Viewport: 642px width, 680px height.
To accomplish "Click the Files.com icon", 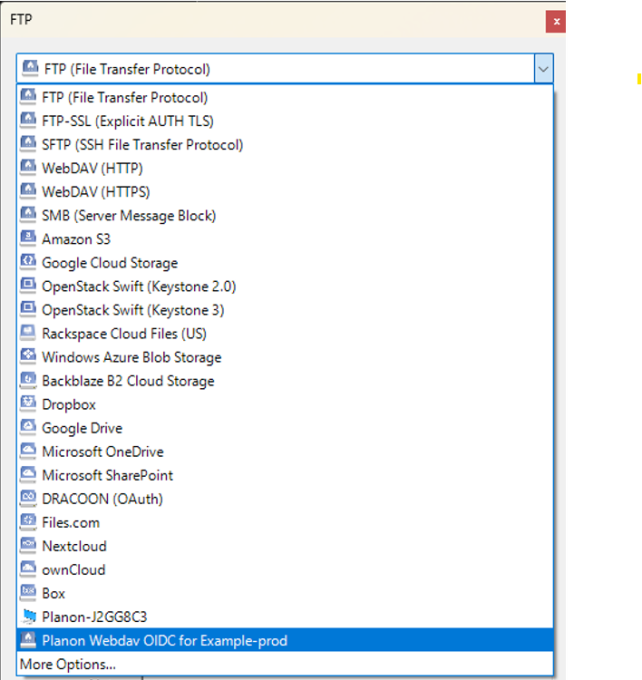I will pos(28,521).
